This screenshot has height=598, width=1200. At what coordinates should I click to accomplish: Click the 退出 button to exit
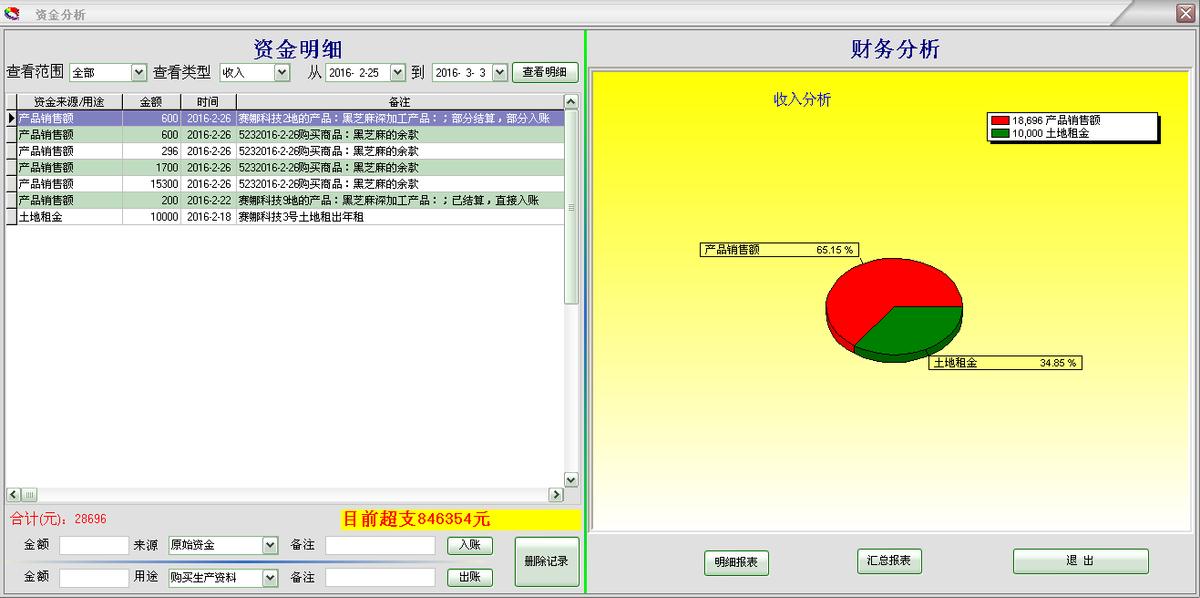click(x=1080, y=561)
